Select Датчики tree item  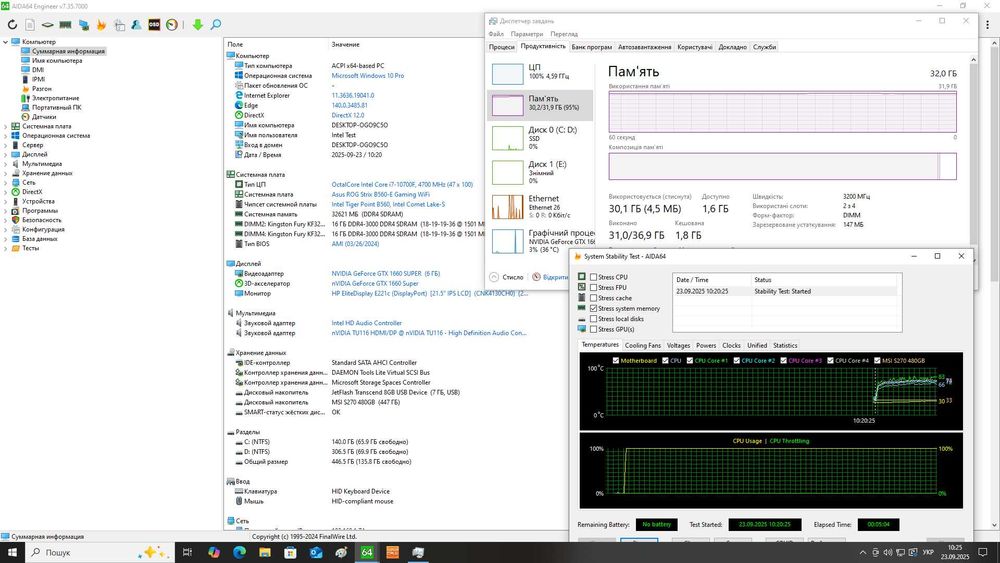click(x=44, y=117)
